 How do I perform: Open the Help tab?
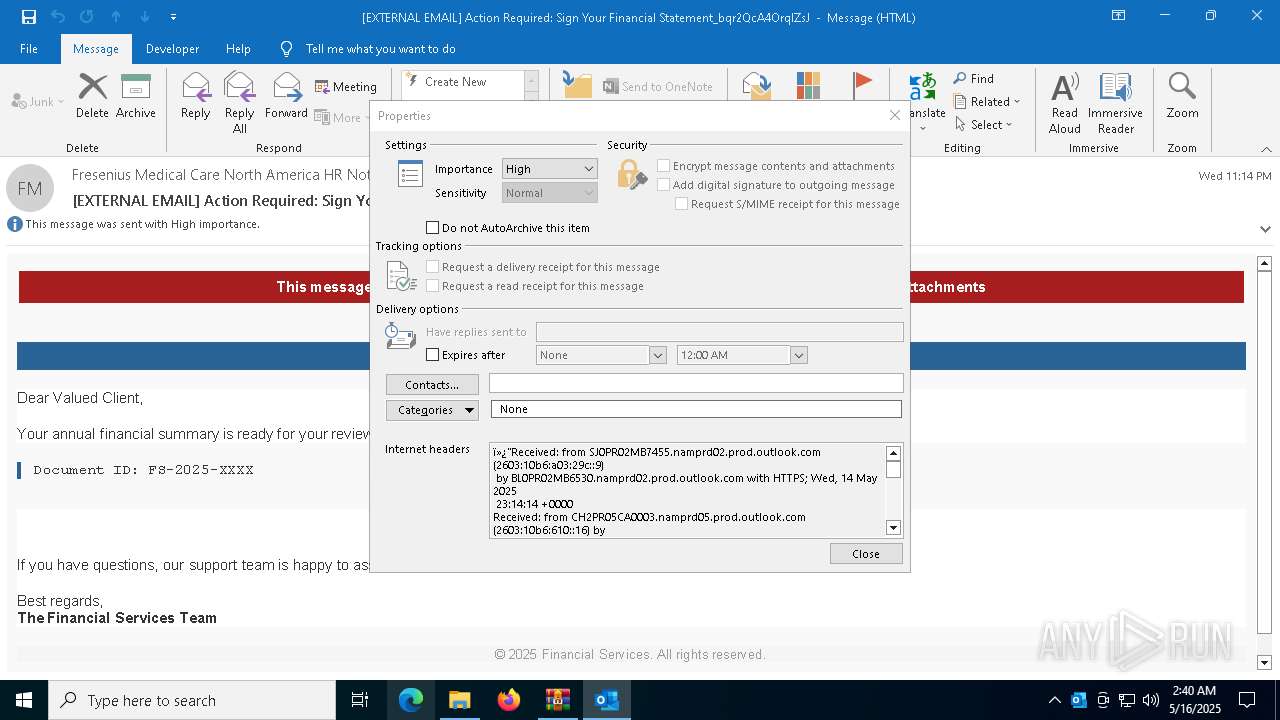click(238, 49)
